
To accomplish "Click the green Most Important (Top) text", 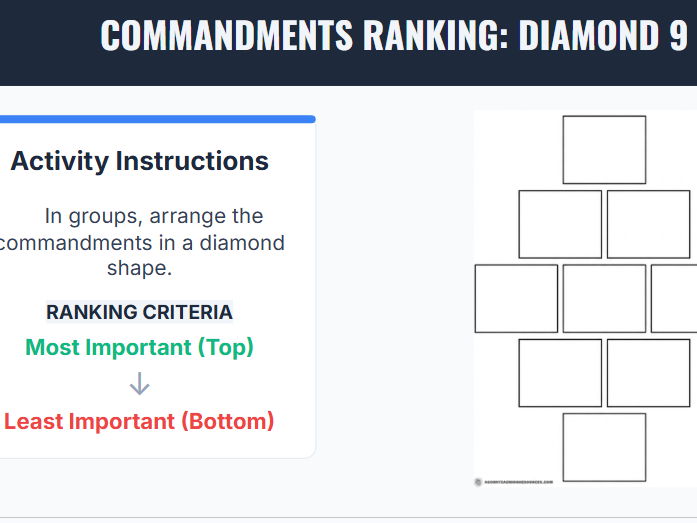I will 140,347.
